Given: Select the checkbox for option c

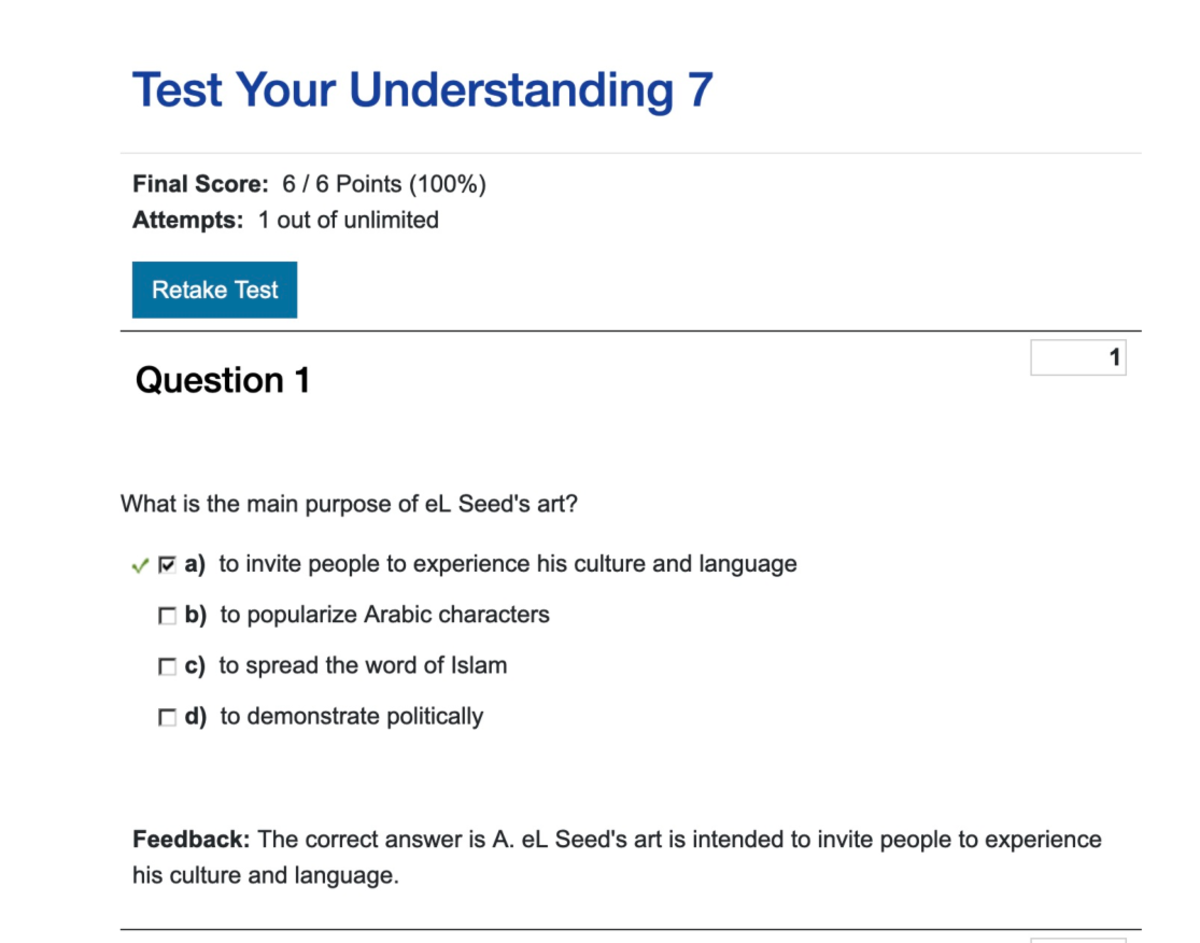Looking at the screenshot, I should (167, 666).
